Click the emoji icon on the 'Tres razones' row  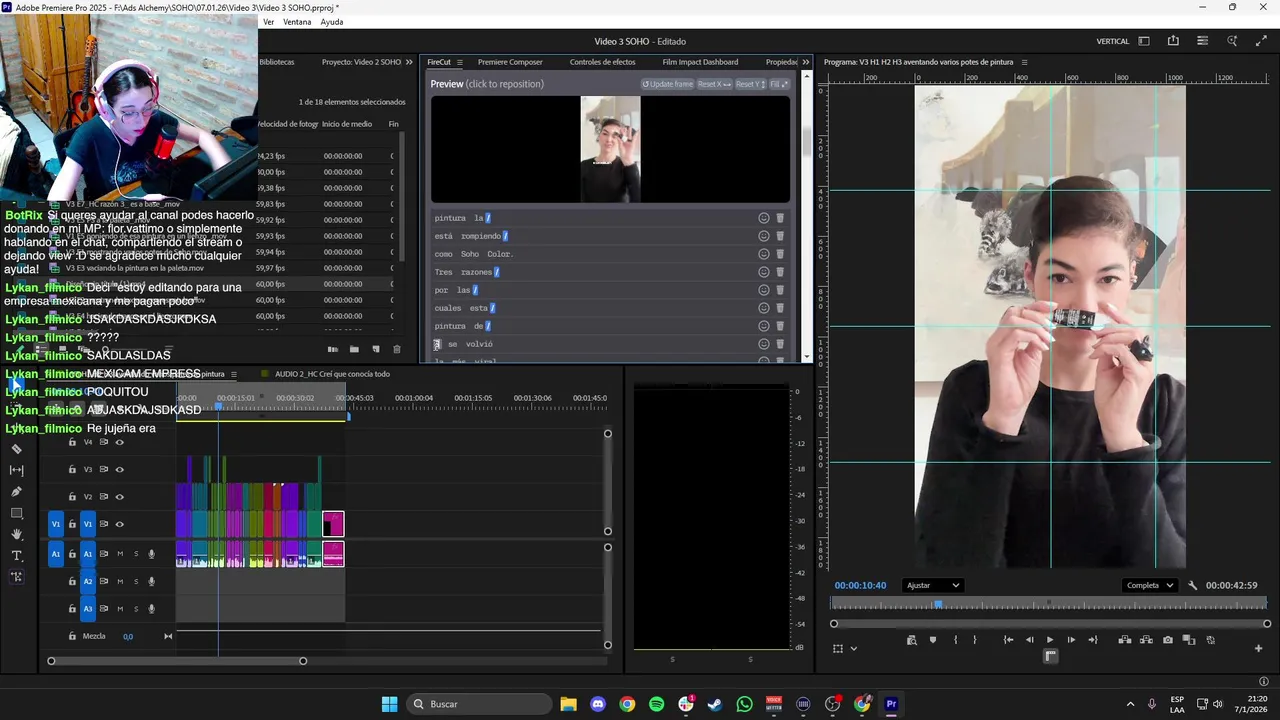(x=763, y=272)
